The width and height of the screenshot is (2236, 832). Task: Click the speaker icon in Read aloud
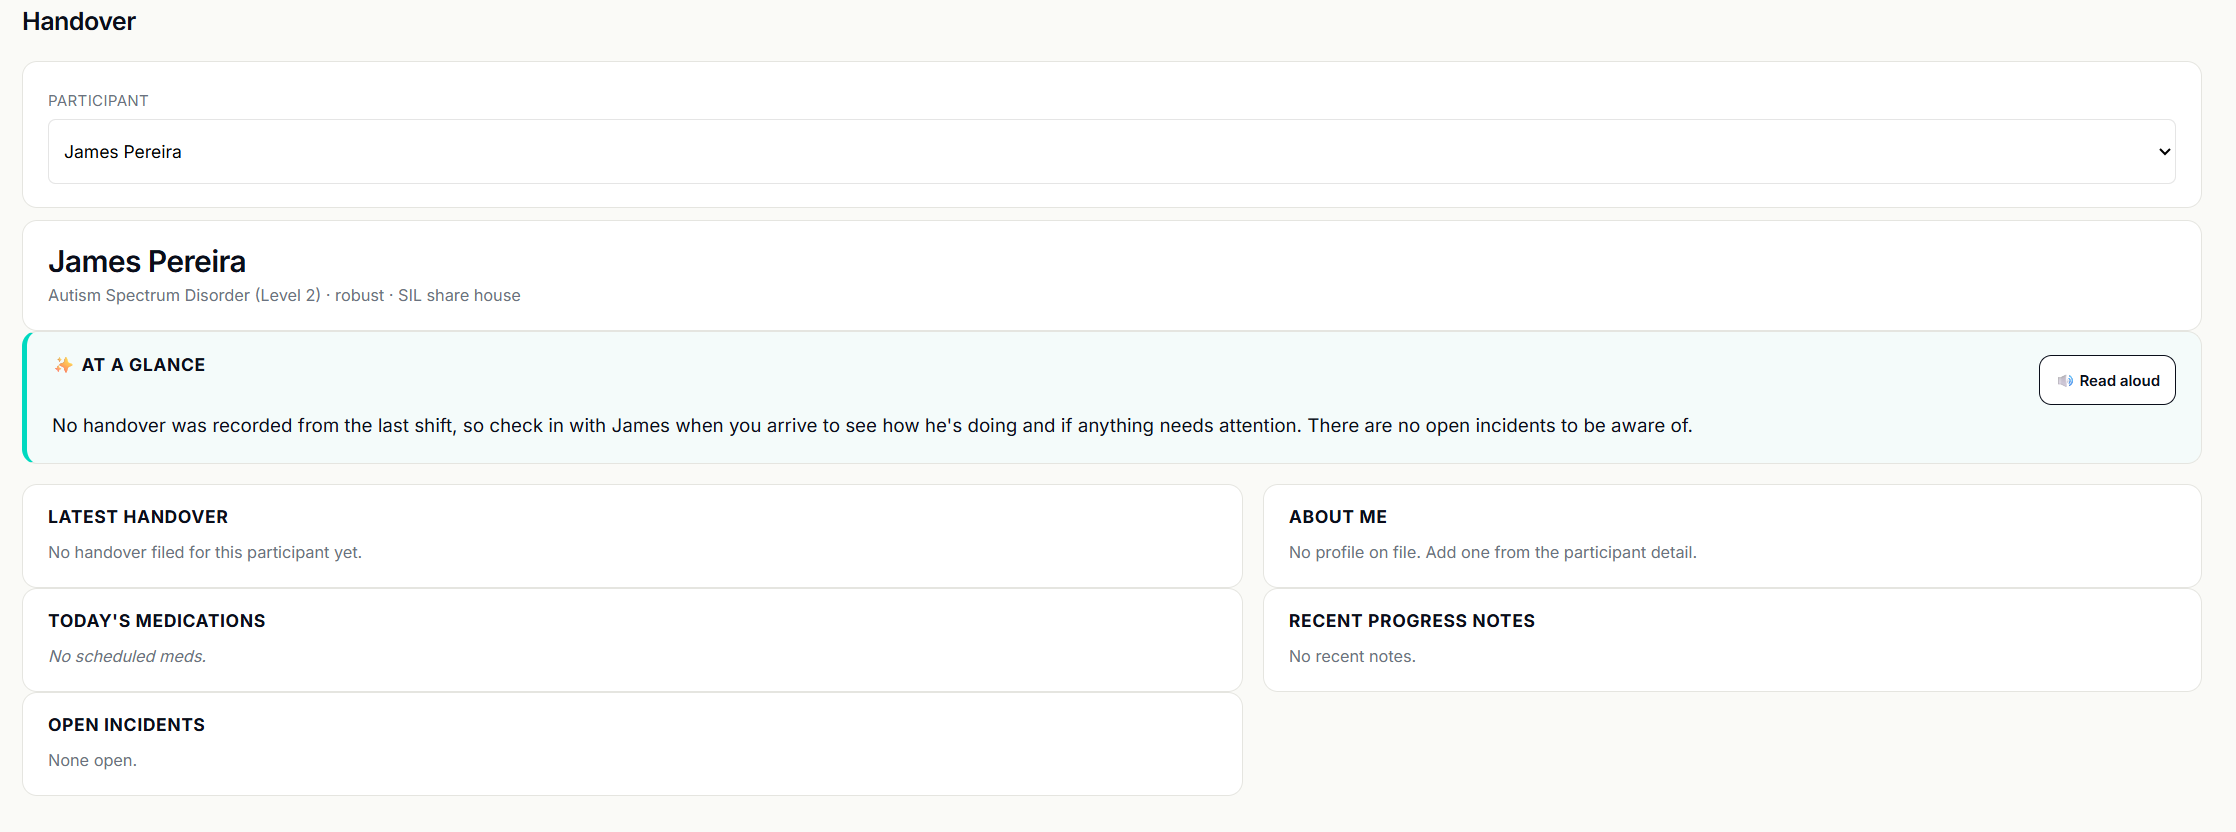coord(2065,381)
